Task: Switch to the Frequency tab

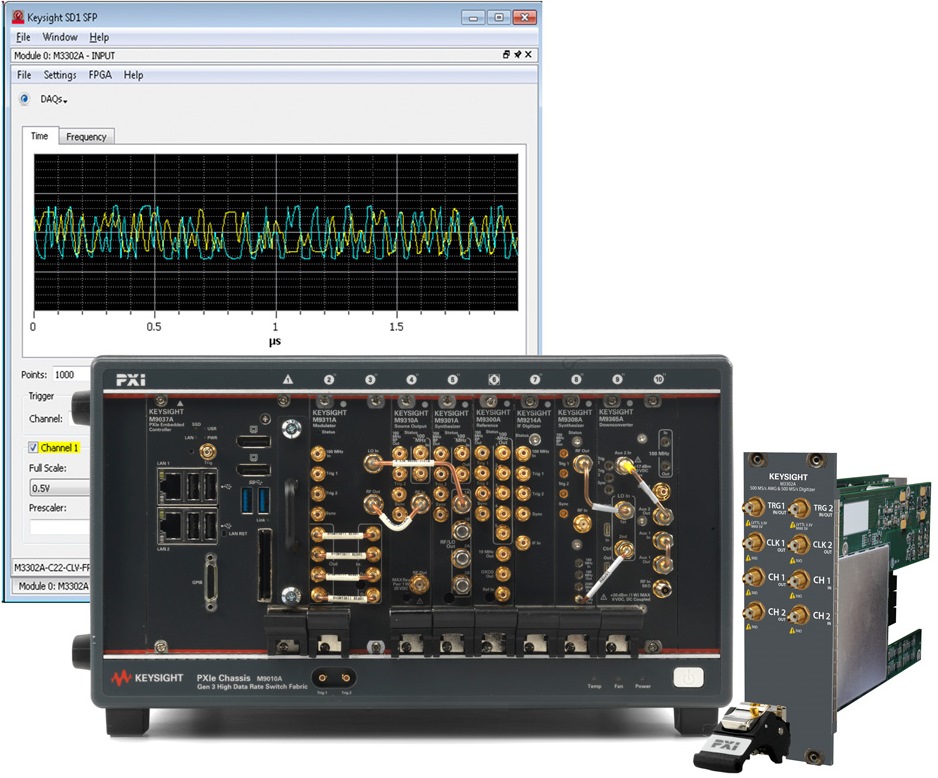Action: point(86,137)
